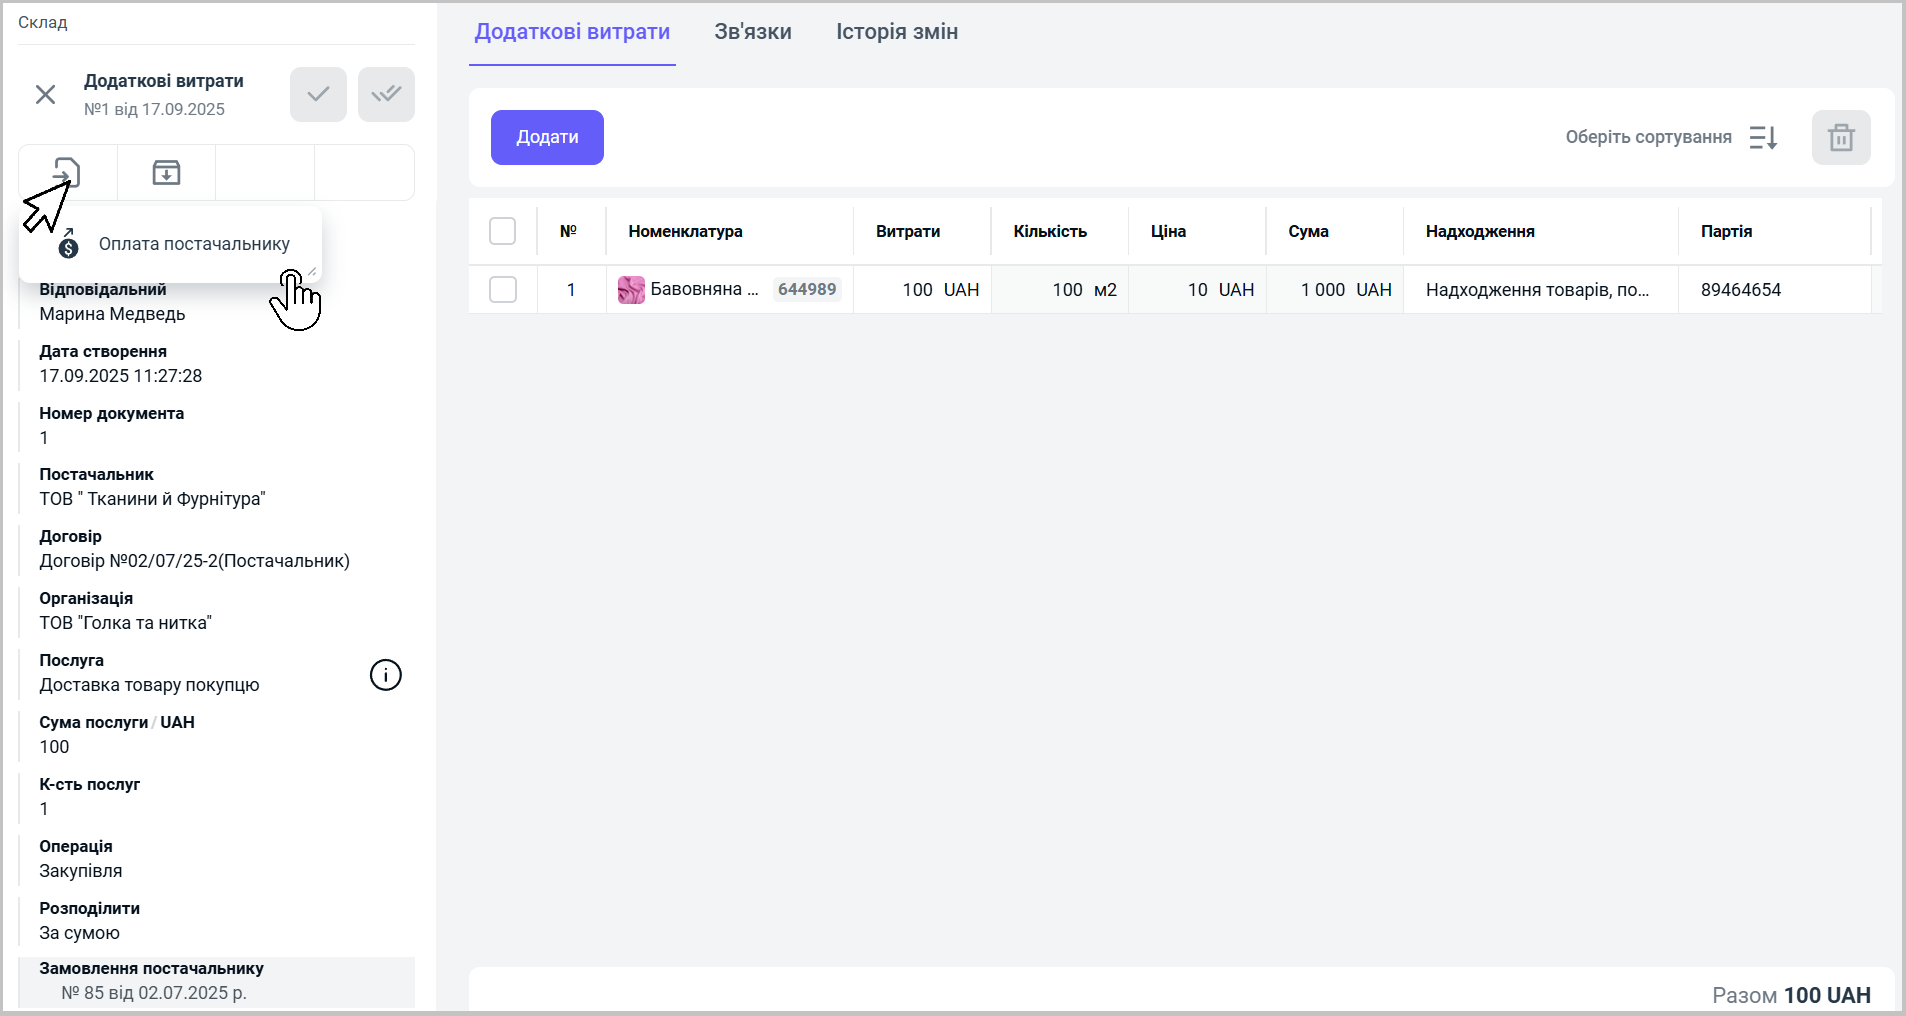This screenshot has width=1906, height=1016.
Task: Click the trash delete icon
Action: 1840,138
